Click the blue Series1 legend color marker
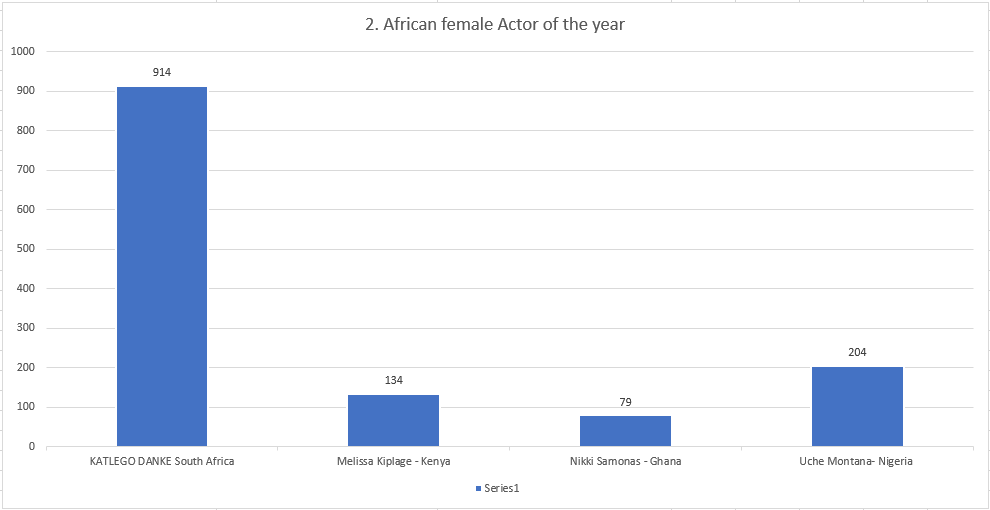Image resolution: width=990 pixels, height=510 pixels. [x=477, y=488]
